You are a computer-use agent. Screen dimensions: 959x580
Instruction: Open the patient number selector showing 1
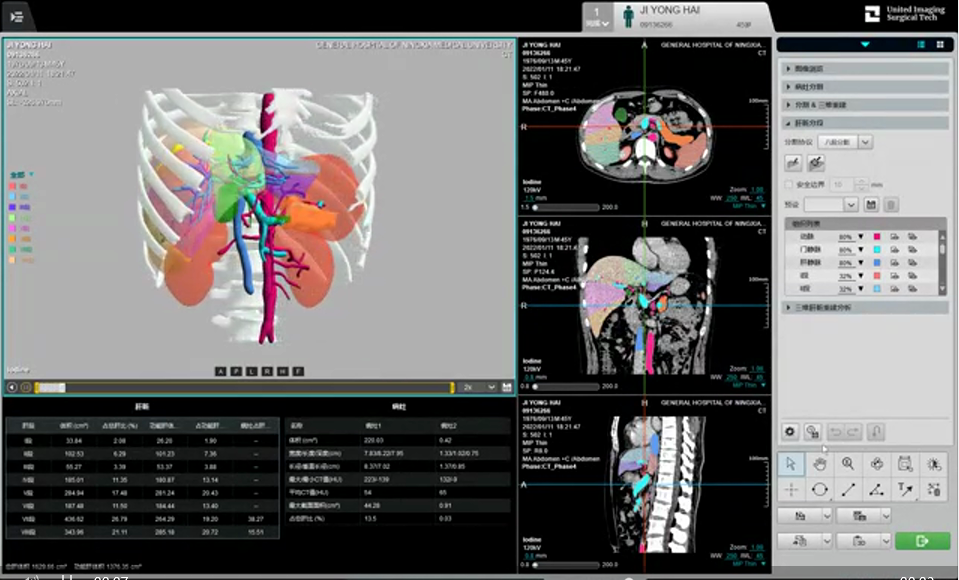pyautogui.click(x=598, y=17)
